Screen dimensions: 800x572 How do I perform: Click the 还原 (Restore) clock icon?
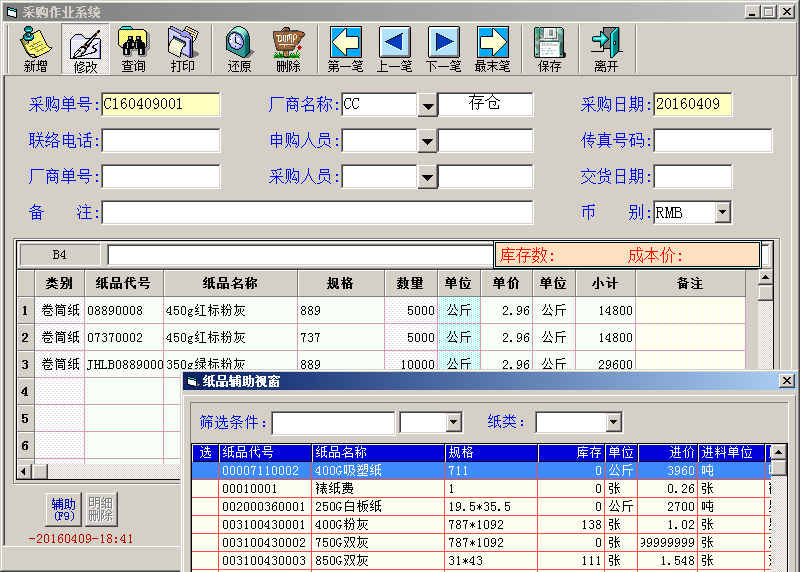(x=239, y=49)
